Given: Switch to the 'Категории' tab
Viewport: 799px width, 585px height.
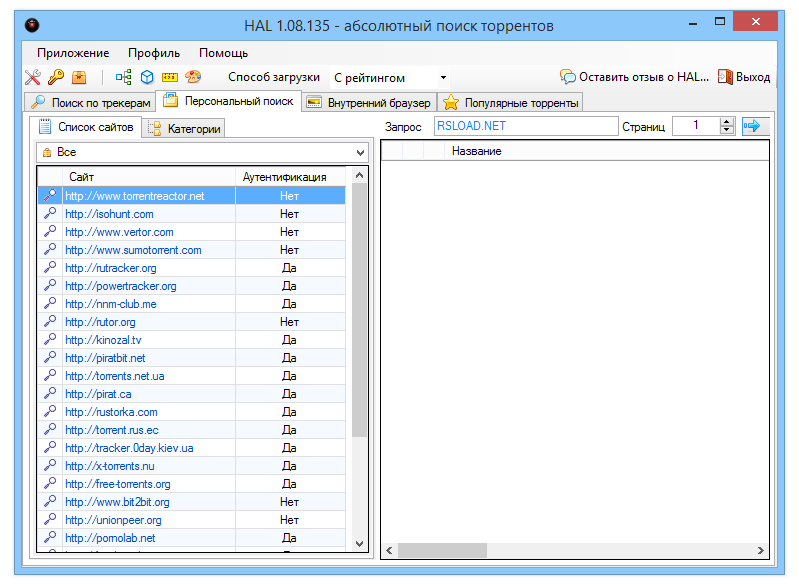Looking at the screenshot, I should pyautogui.click(x=185, y=128).
